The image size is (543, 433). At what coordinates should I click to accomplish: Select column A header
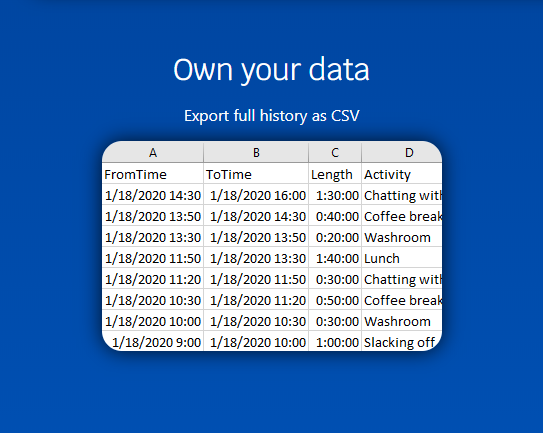coord(153,152)
